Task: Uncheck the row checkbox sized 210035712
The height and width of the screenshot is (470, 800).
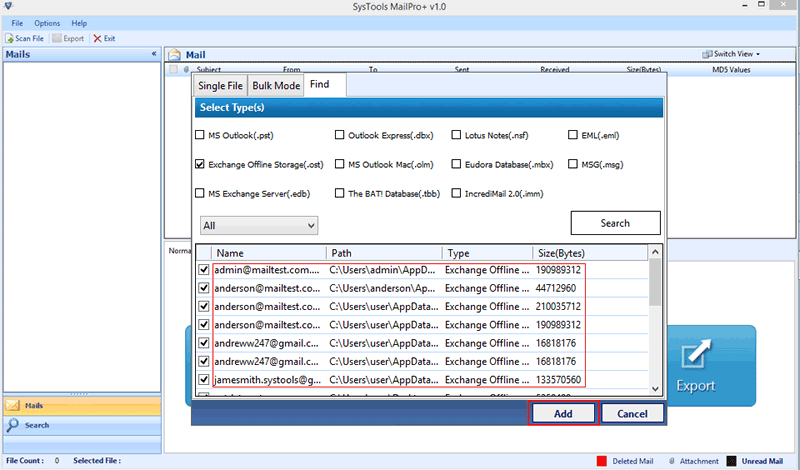Action: 204,306
